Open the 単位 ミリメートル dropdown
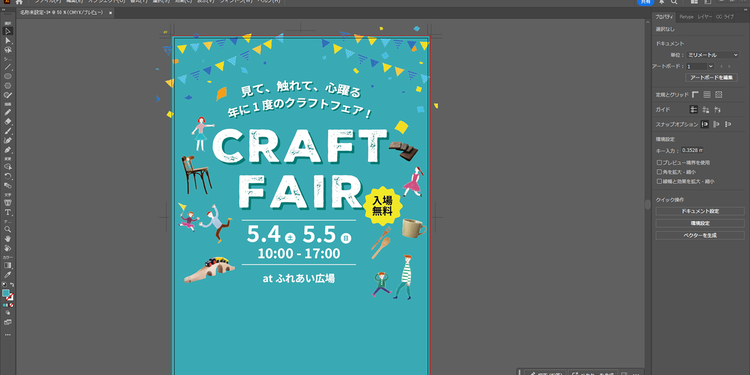Viewport: 750px width, 375px height. coord(713,55)
